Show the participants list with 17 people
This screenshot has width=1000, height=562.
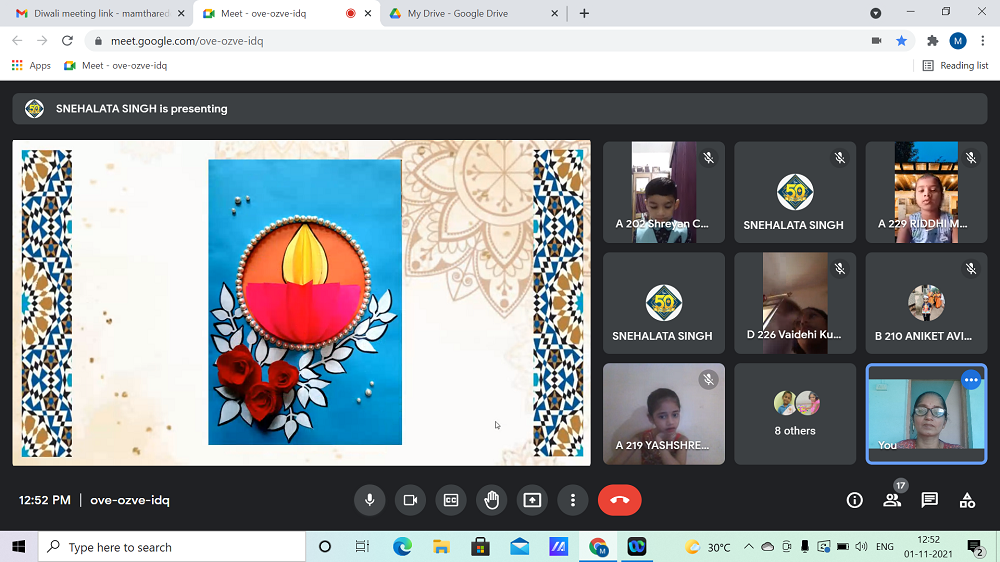pos(892,500)
